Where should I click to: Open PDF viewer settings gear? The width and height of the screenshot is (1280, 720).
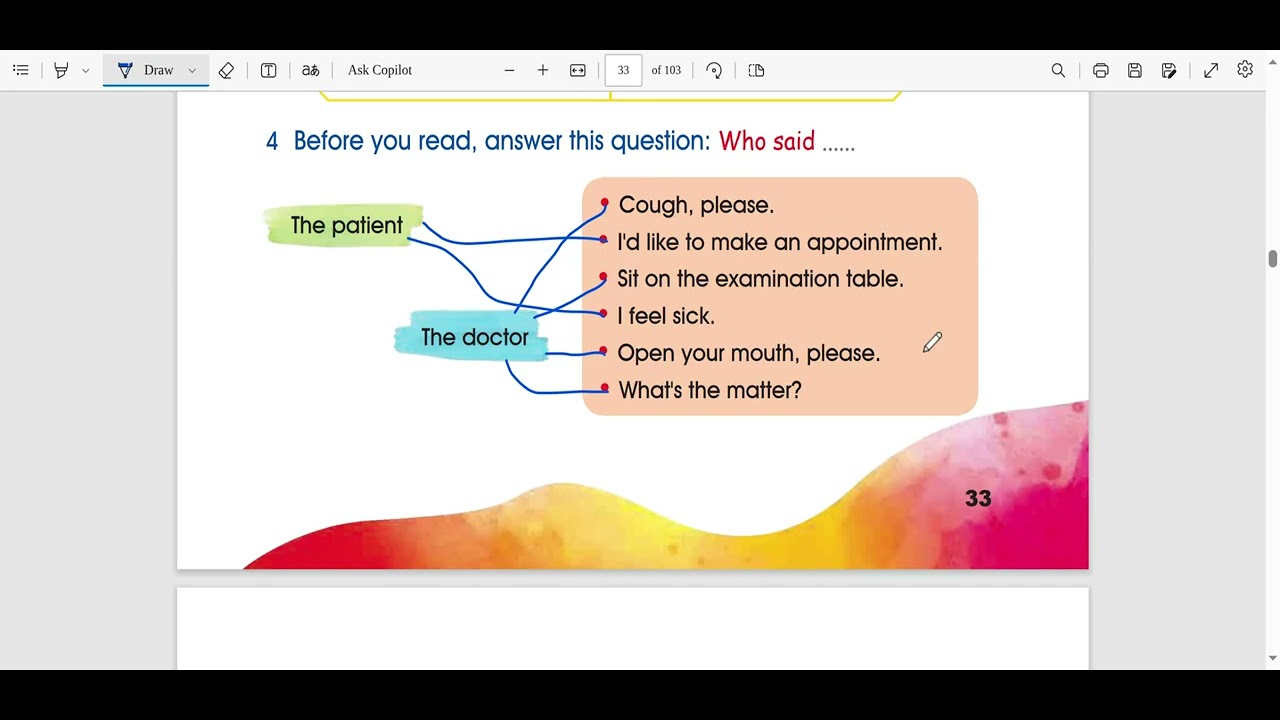1245,69
